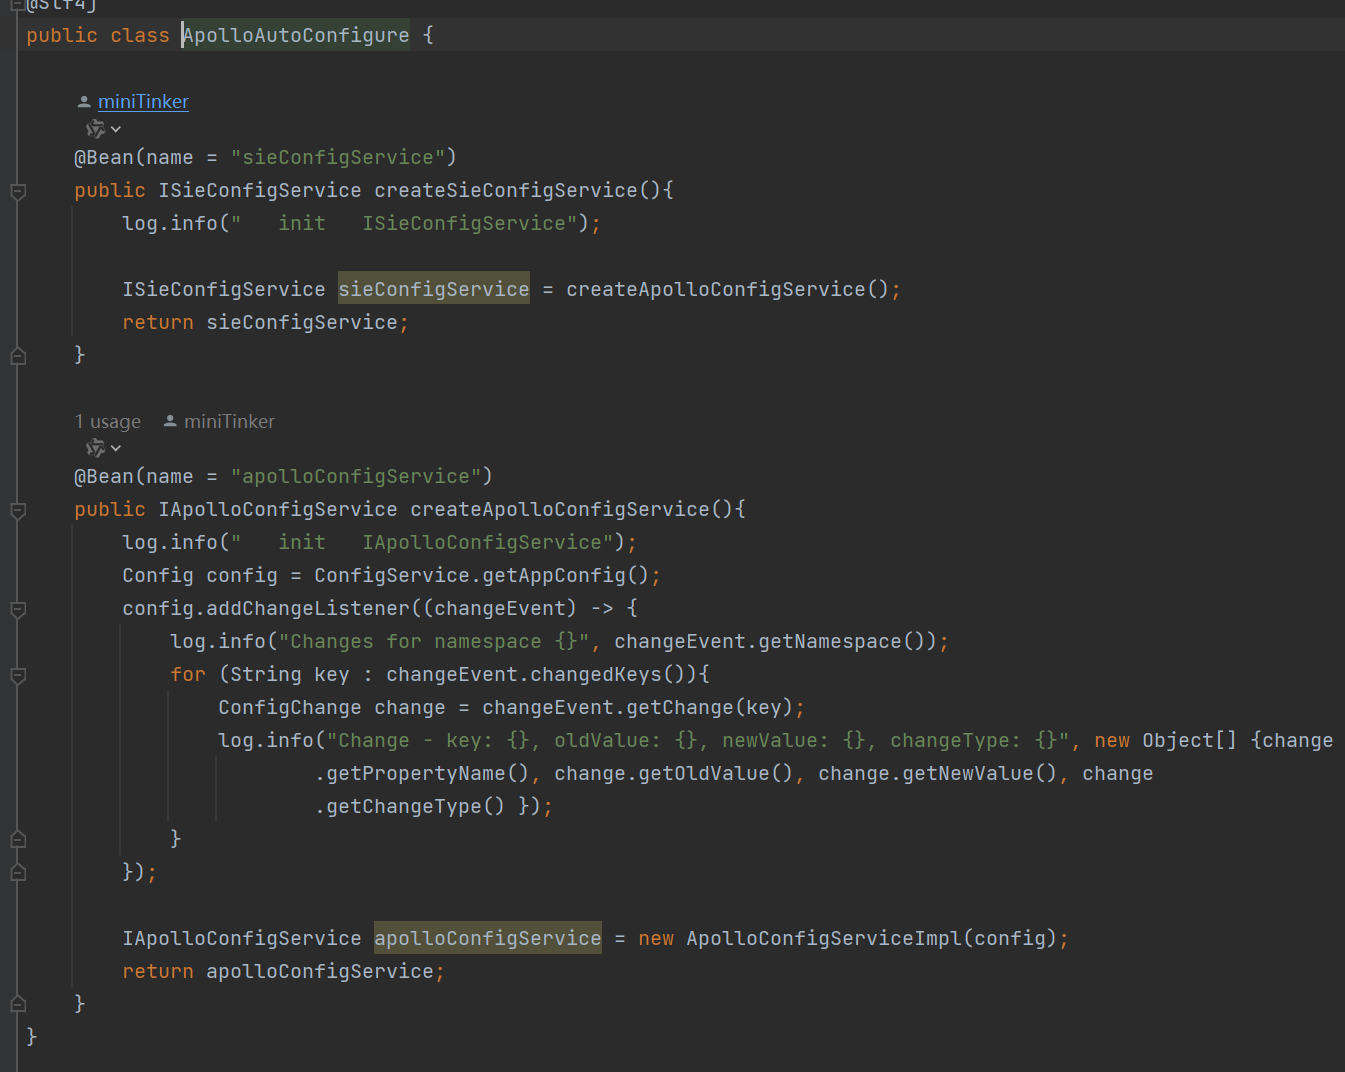Screen dimensions: 1345x1072
Task: Click the author person icon next to 1 usage
Action: pos(170,421)
